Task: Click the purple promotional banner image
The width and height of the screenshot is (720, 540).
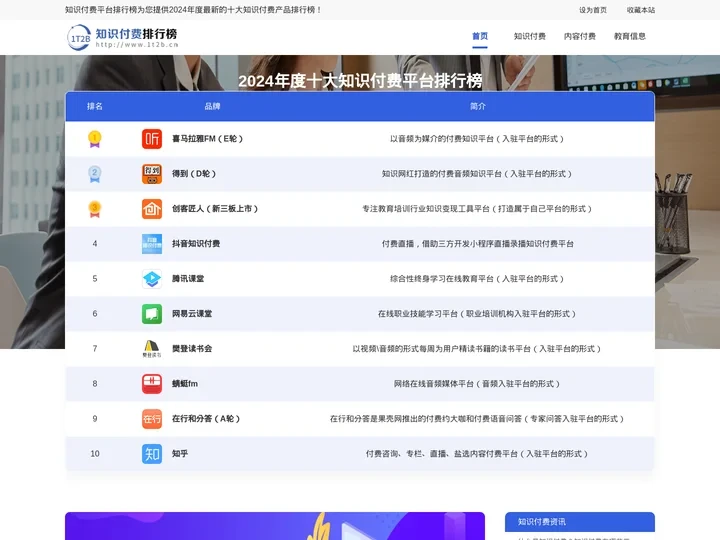Action: tap(275, 526)
